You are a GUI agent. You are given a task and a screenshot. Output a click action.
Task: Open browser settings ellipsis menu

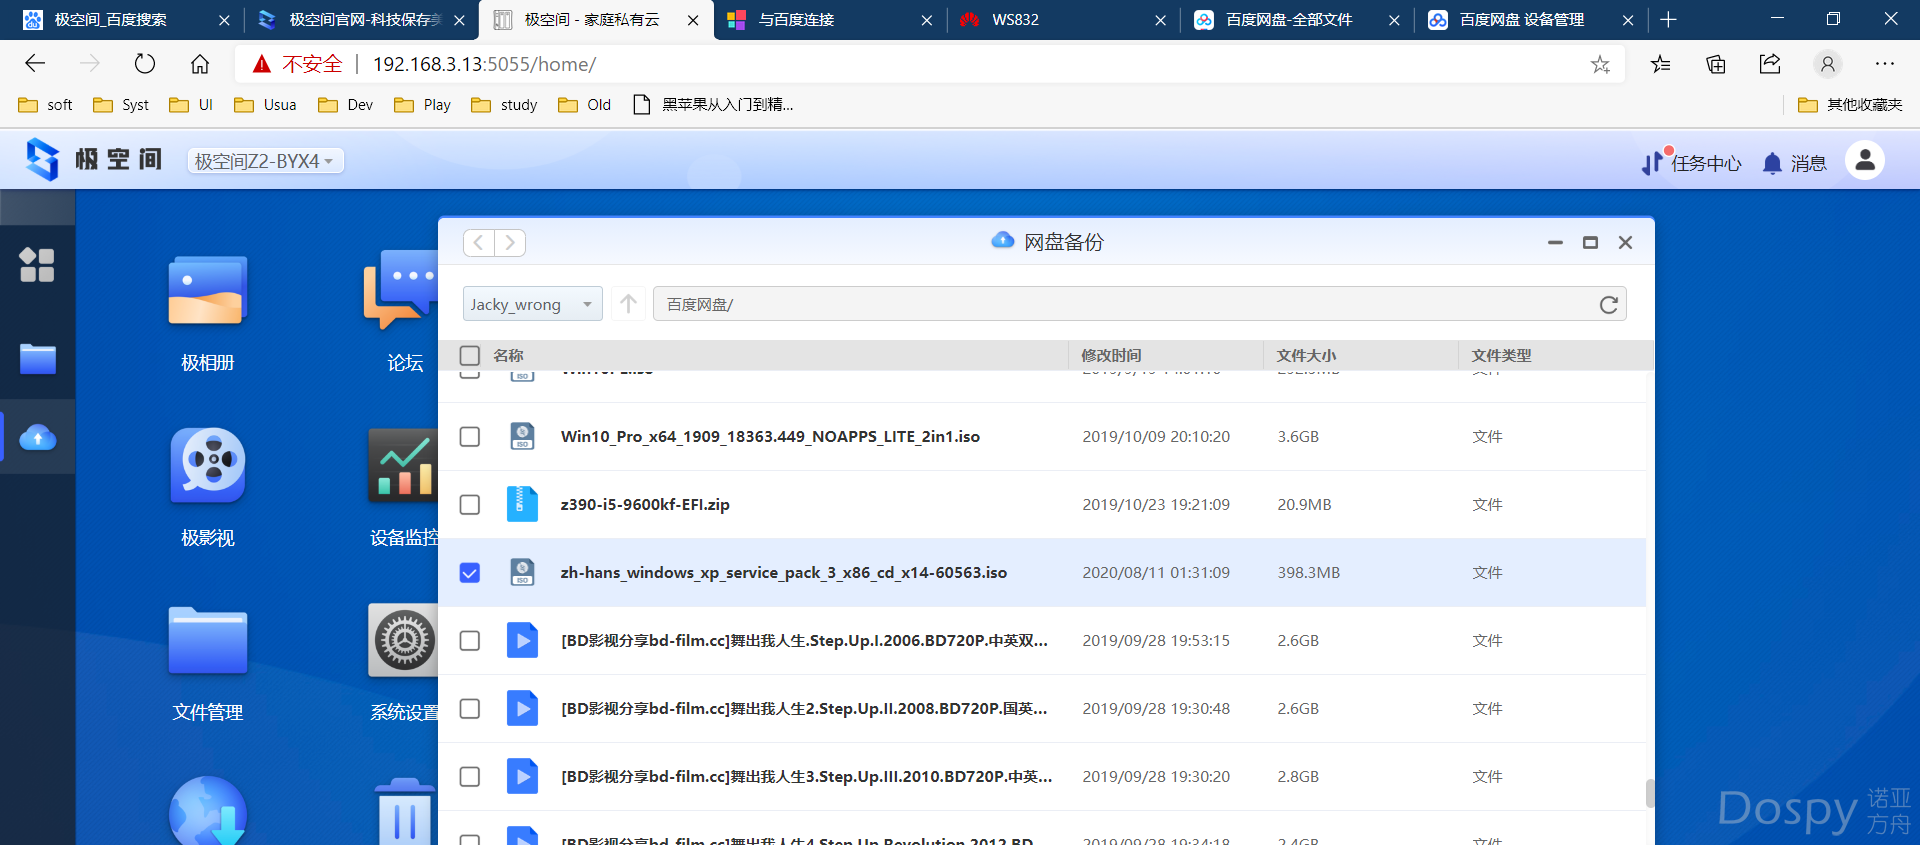click(x=1885, y=64)
